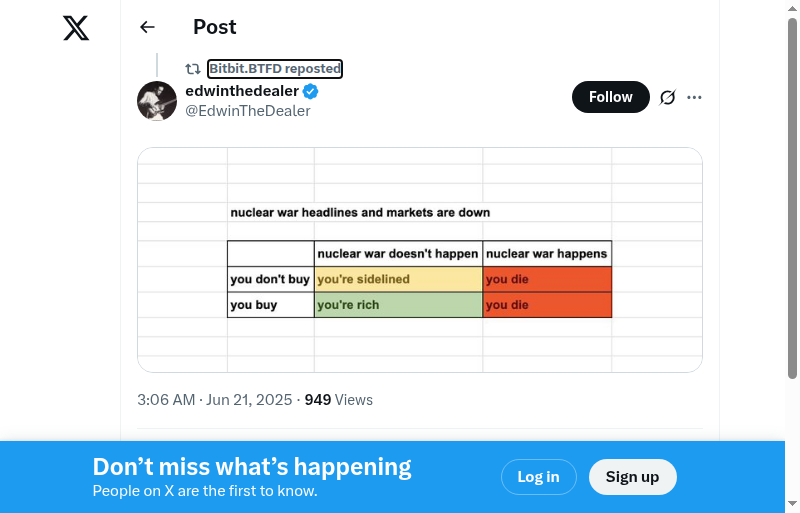Click the X logo home icon
The image size is (800, 513).
tap(76, 28)
